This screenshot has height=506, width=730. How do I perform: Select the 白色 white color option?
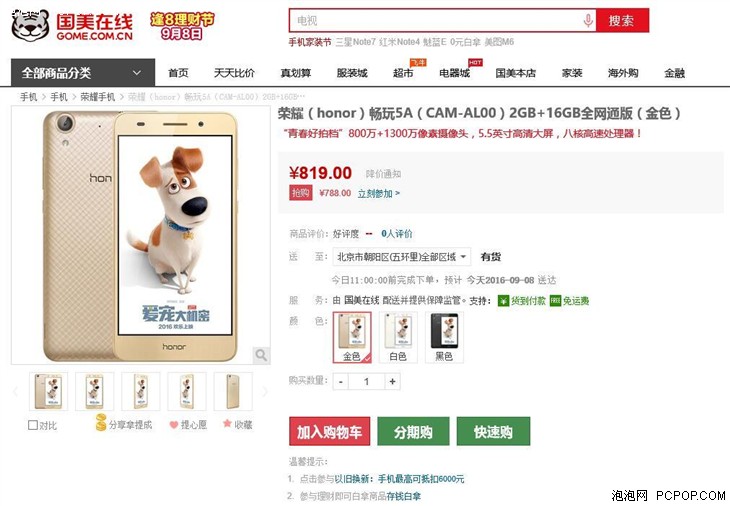[398, 337]
